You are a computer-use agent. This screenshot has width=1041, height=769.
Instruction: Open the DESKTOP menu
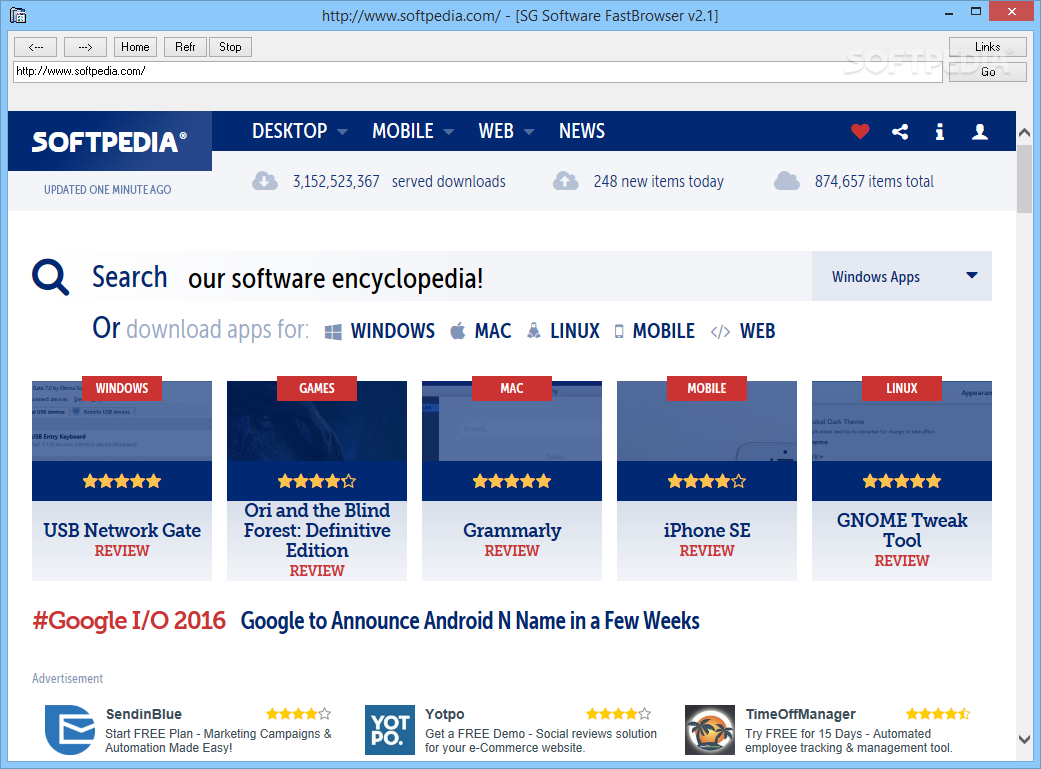pos(289,131)
